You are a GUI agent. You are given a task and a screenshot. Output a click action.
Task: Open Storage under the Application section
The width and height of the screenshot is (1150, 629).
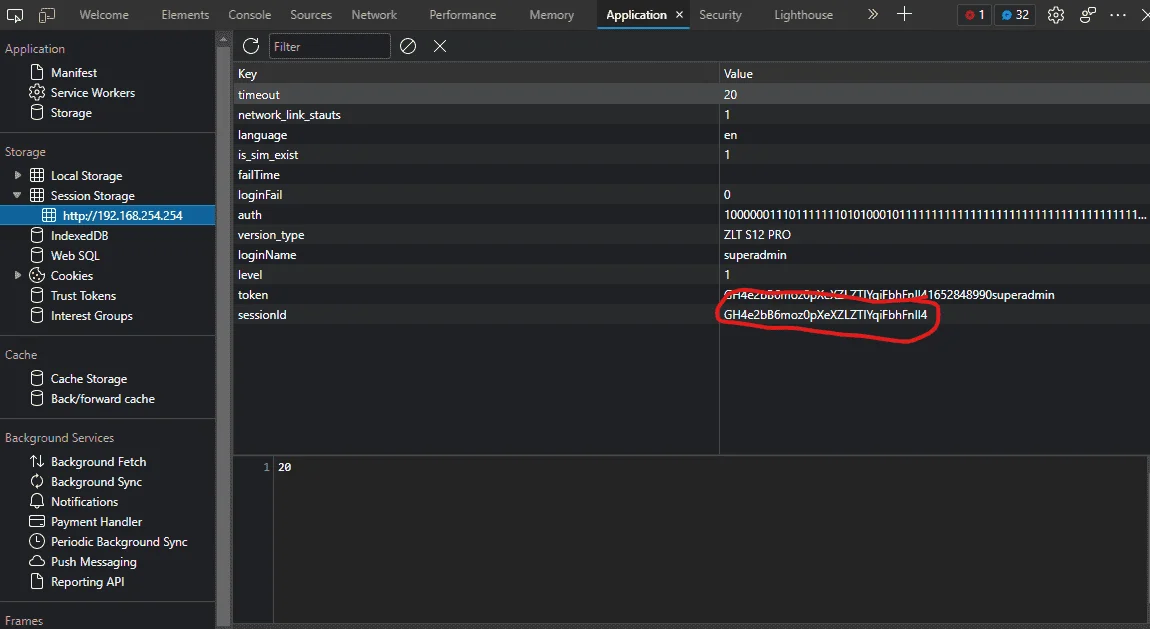[71, 113]
